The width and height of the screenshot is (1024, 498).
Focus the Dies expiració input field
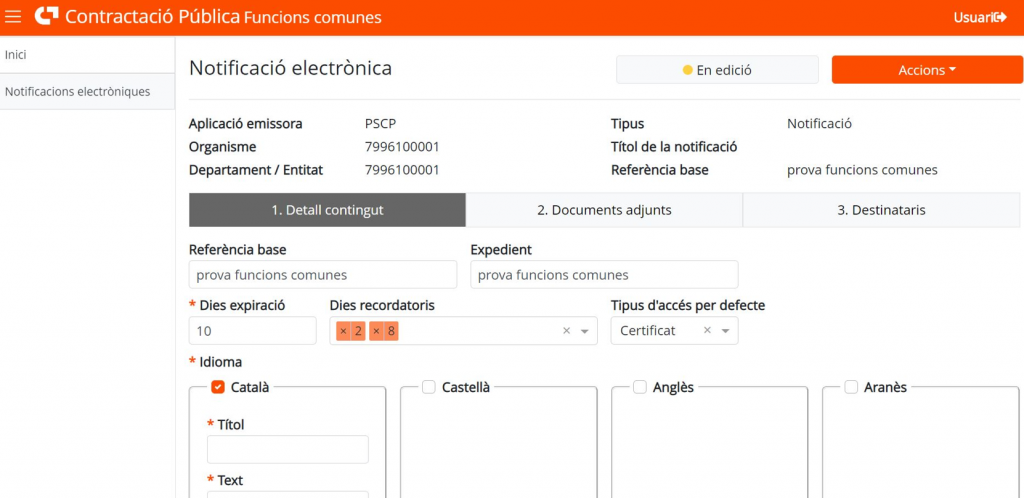pos(252,331)
